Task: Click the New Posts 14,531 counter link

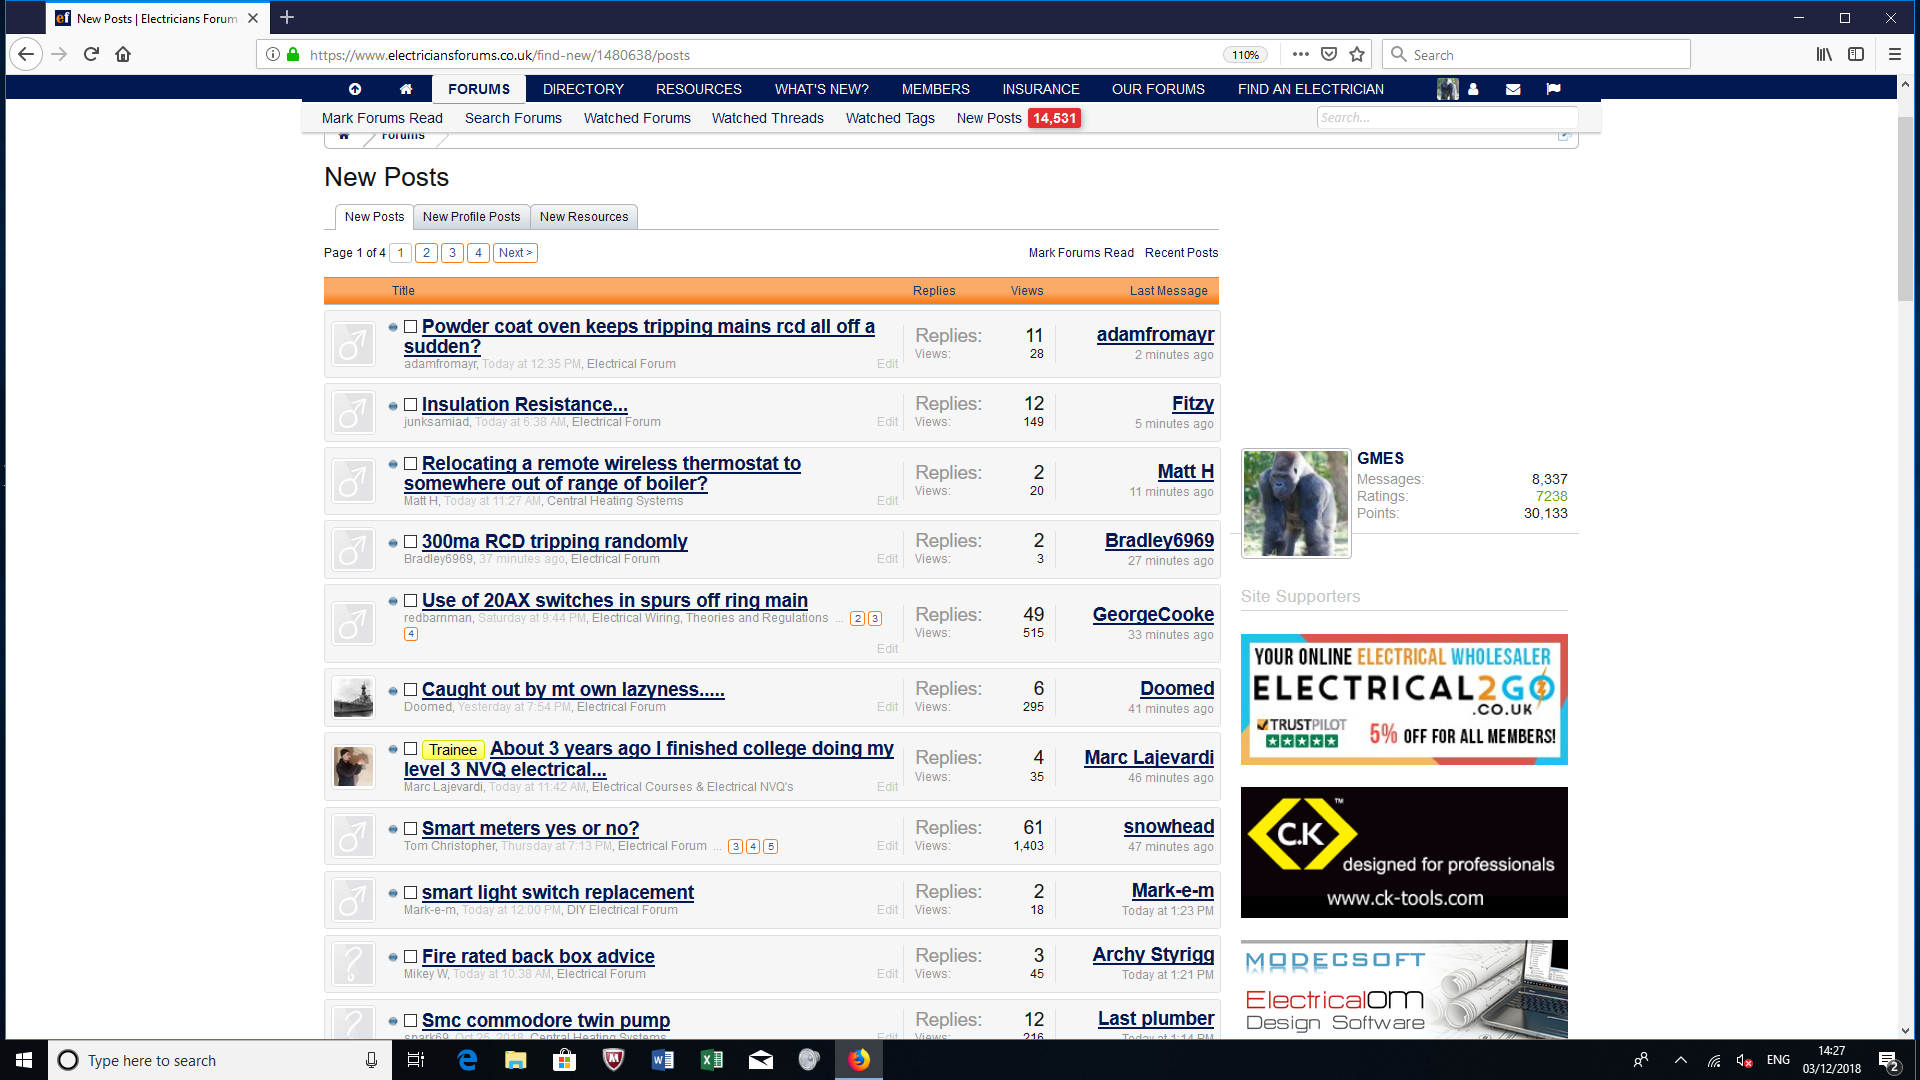Action: click(x=1018, y=118)
